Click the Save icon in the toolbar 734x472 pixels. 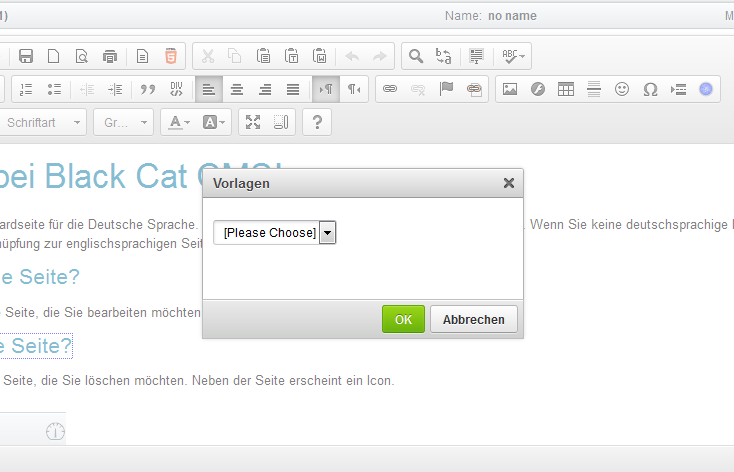click(26, 56)
